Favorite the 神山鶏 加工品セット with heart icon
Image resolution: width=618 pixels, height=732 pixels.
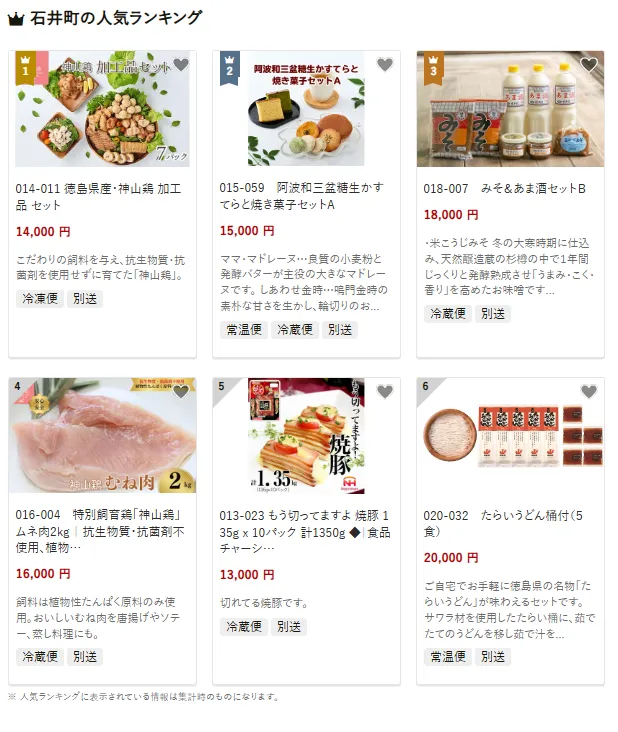(181, 64)
